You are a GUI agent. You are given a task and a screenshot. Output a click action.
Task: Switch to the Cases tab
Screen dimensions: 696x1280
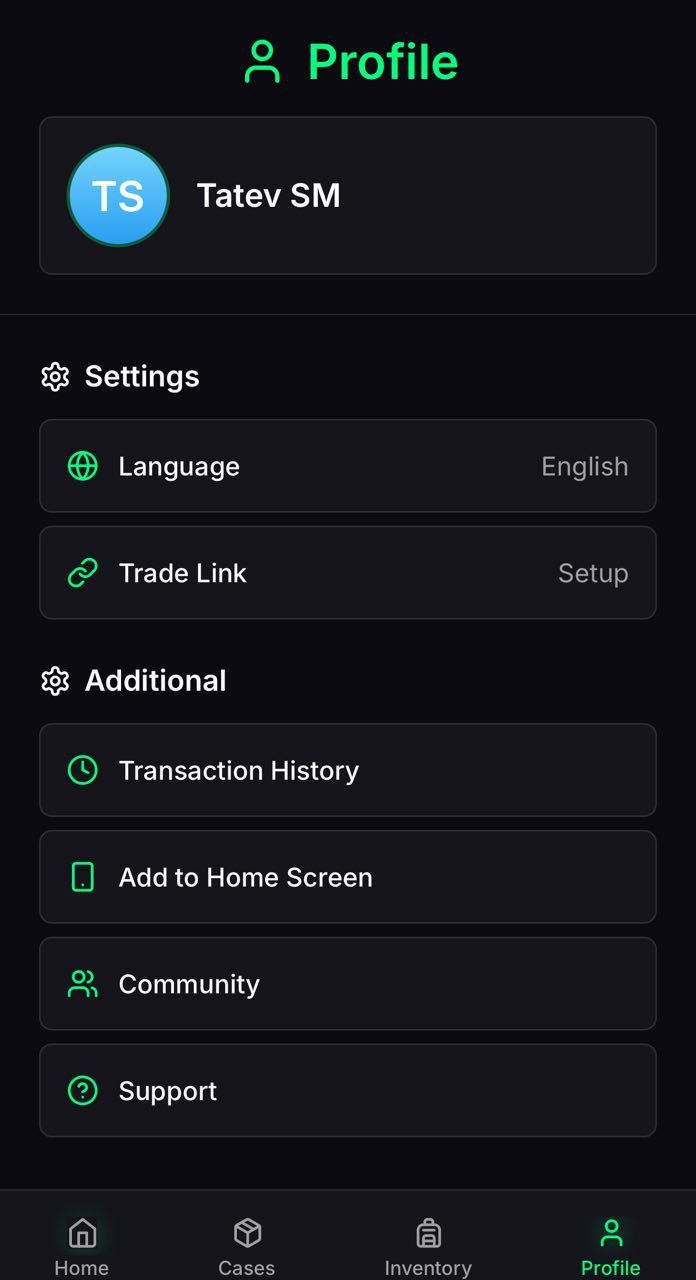246,1243
